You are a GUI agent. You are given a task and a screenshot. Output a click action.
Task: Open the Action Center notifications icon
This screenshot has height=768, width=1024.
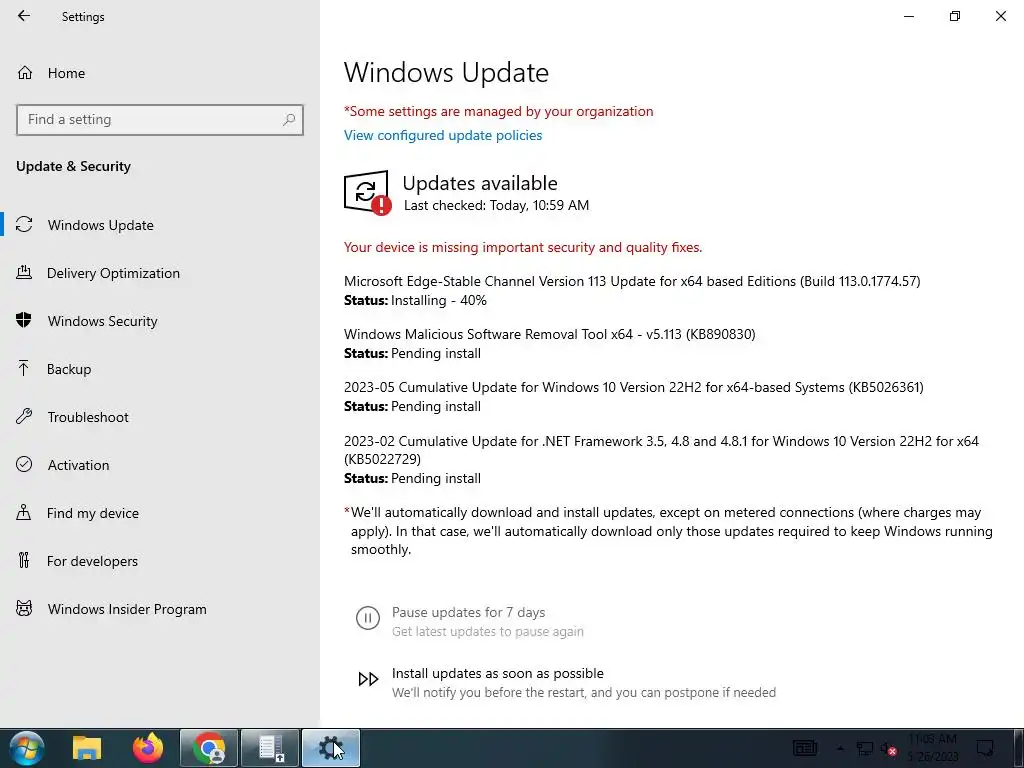[x=985, y=748]
